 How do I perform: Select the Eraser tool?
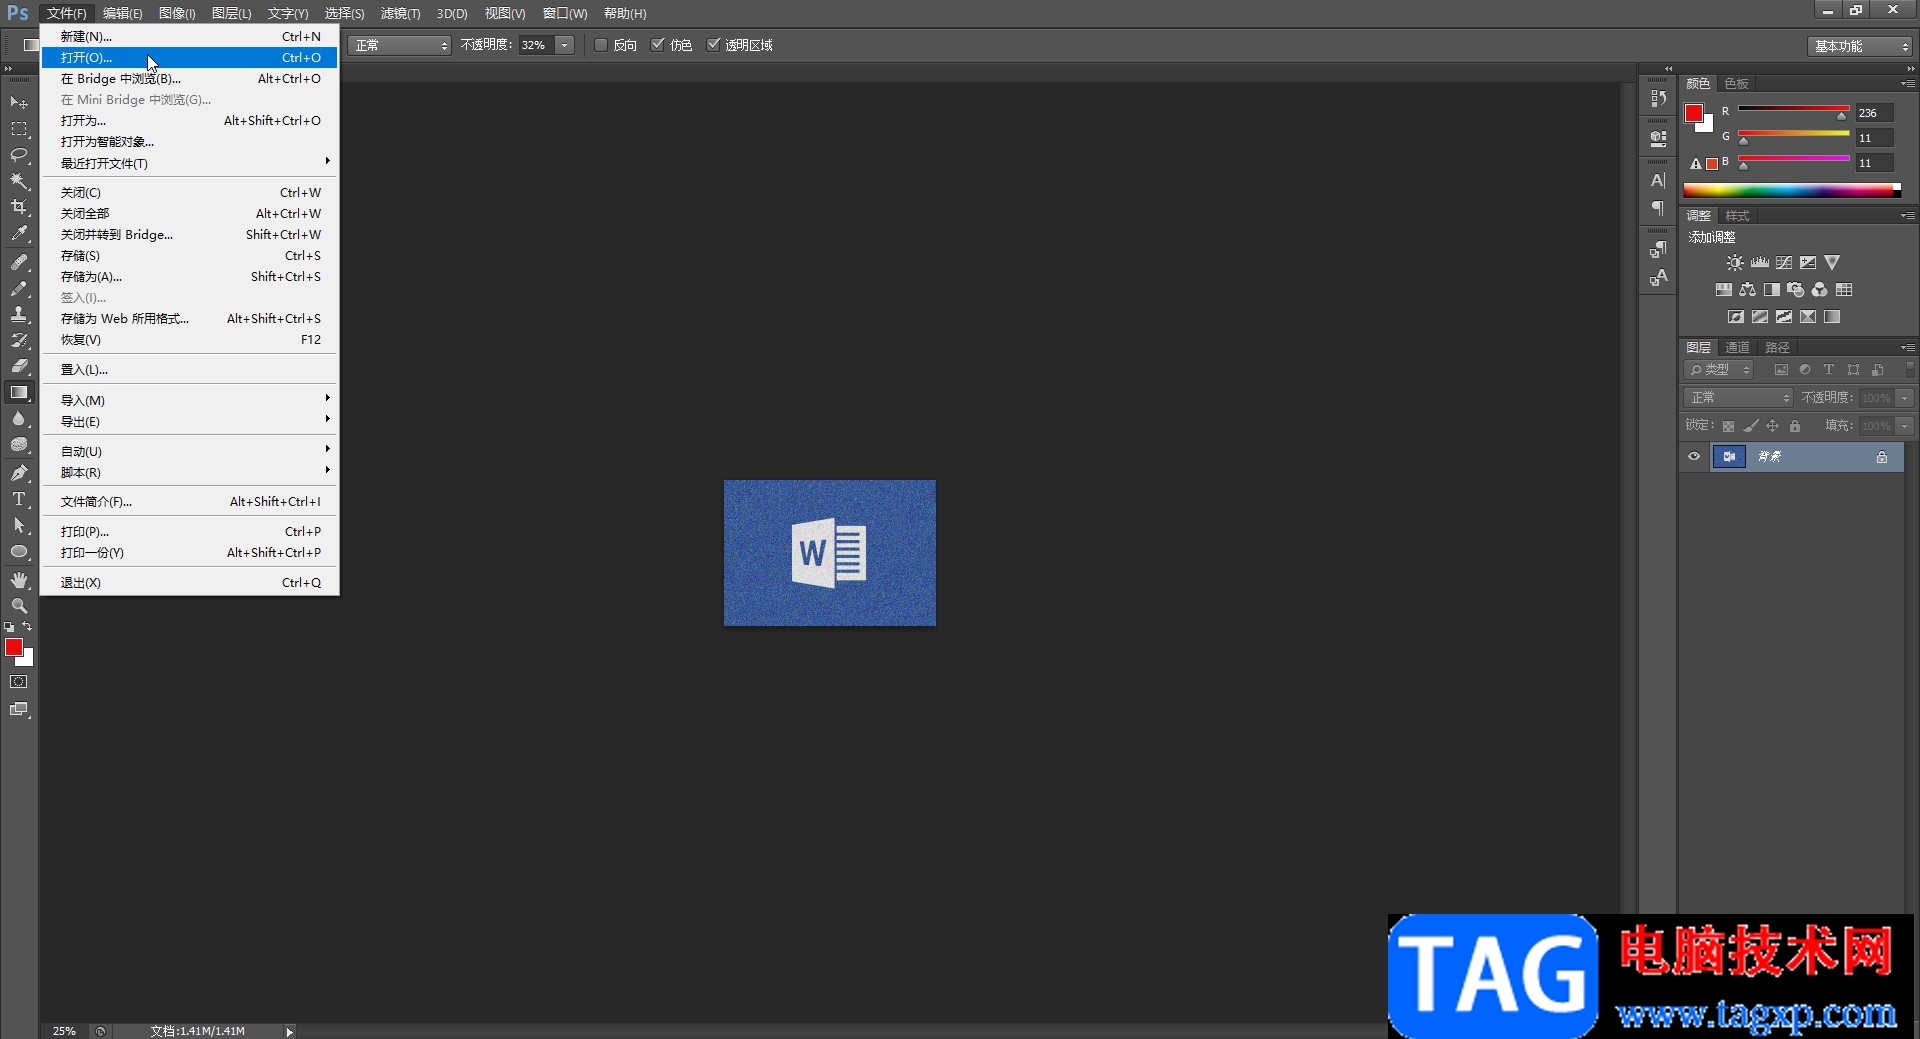pyautogui.click(x=19, y=366)
